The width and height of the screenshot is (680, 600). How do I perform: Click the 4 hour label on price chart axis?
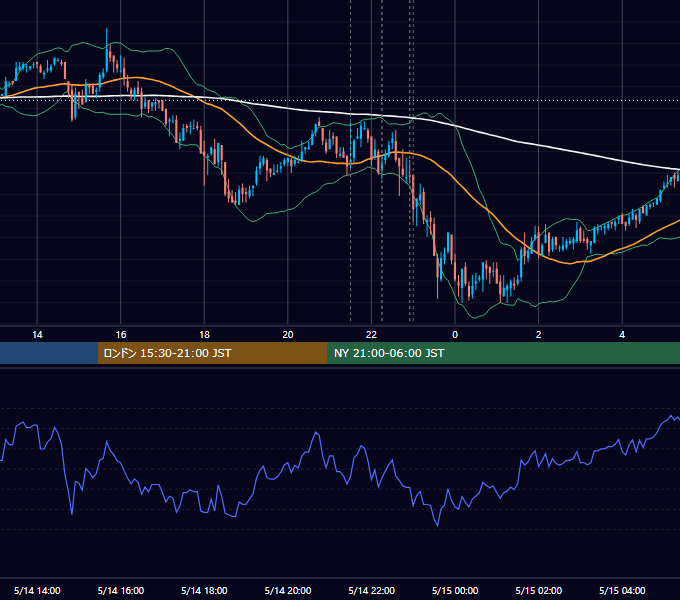point(622,335)
